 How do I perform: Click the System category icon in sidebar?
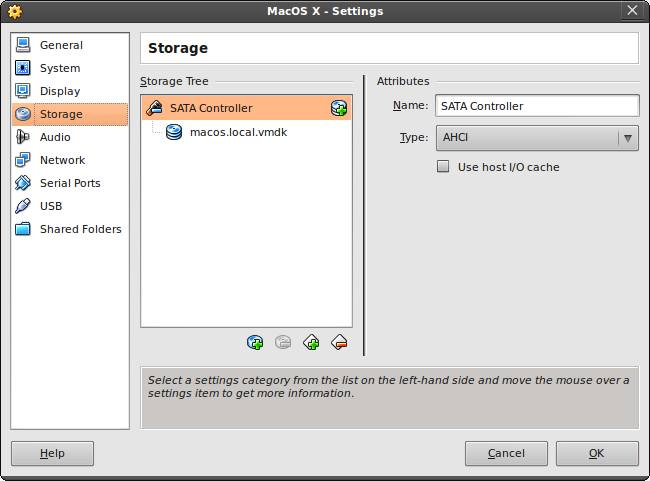(x=23, y=68)
